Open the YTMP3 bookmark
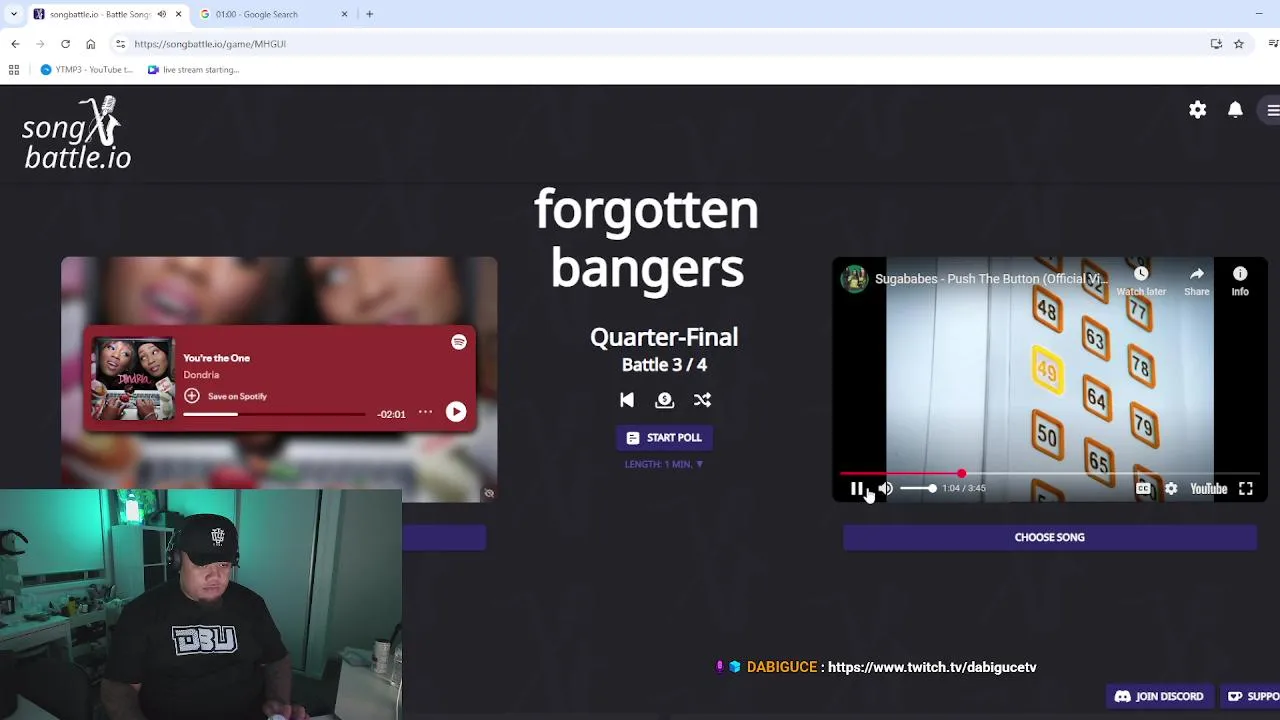This screenshot has width=1280, height=720. tap(86, 70)
